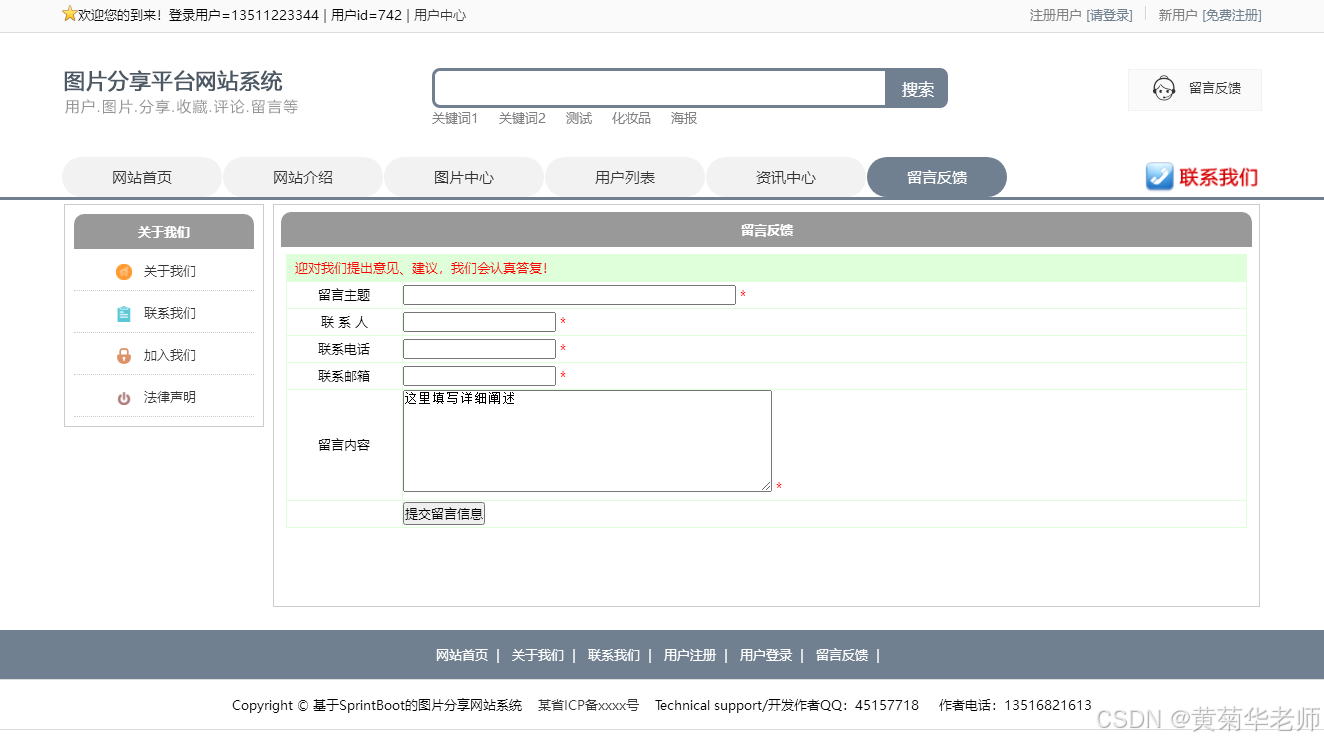The image size is (1324, 741).
Task: Open the 请登录 login link
Action: click(1110, 15)
